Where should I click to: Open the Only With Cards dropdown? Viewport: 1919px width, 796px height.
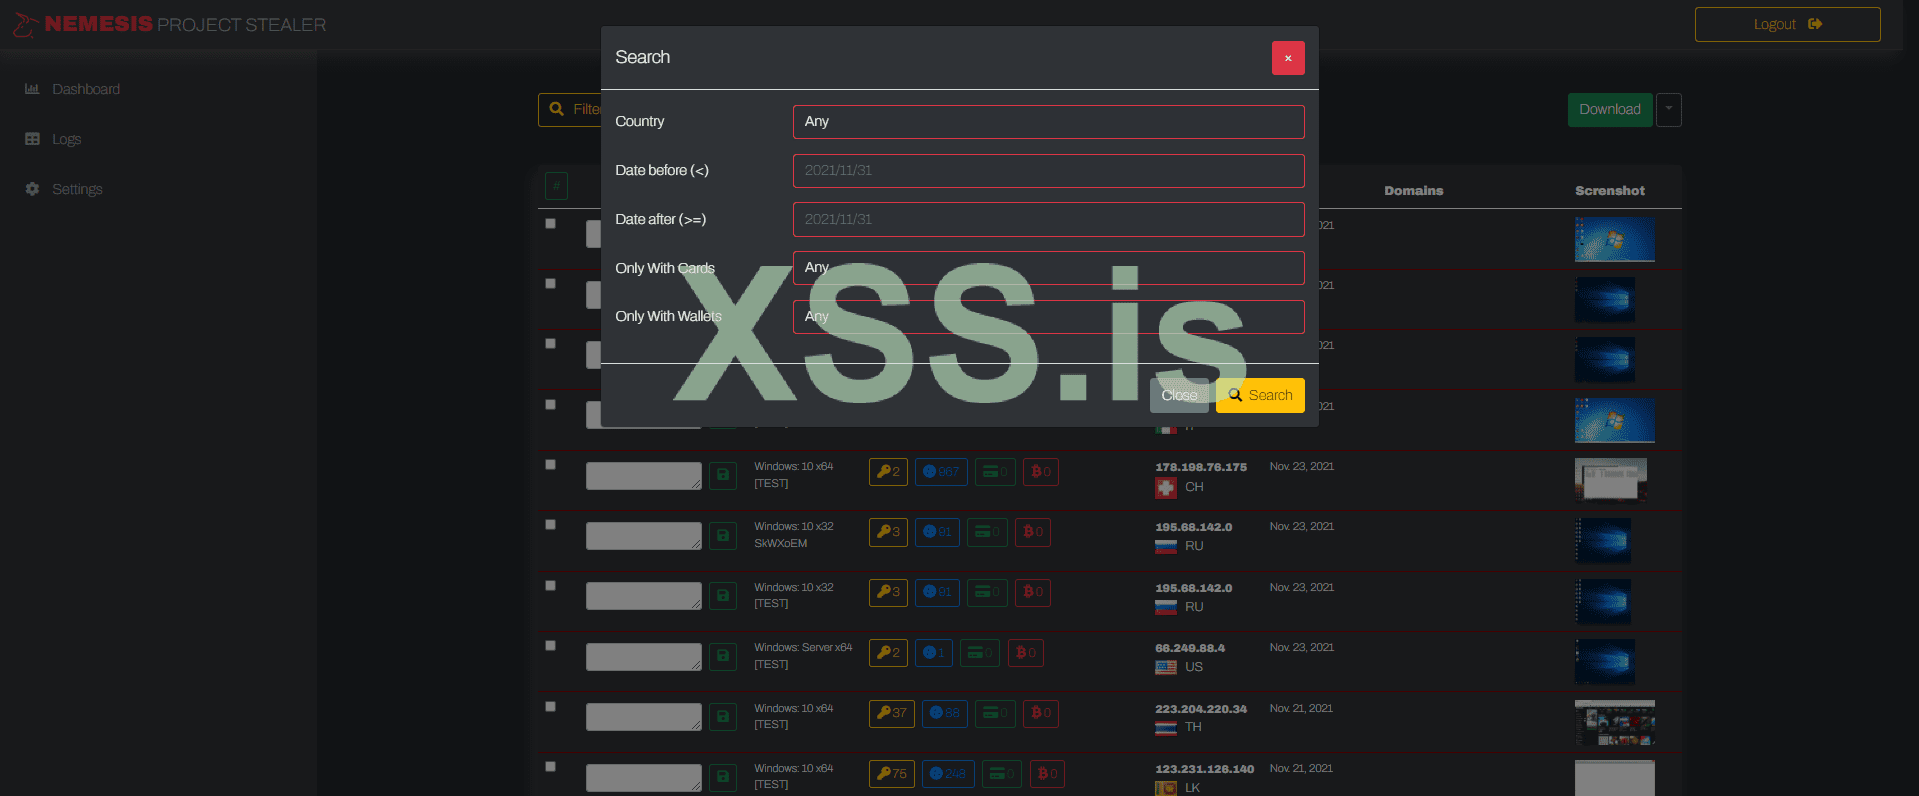[x=1048, y=267]
